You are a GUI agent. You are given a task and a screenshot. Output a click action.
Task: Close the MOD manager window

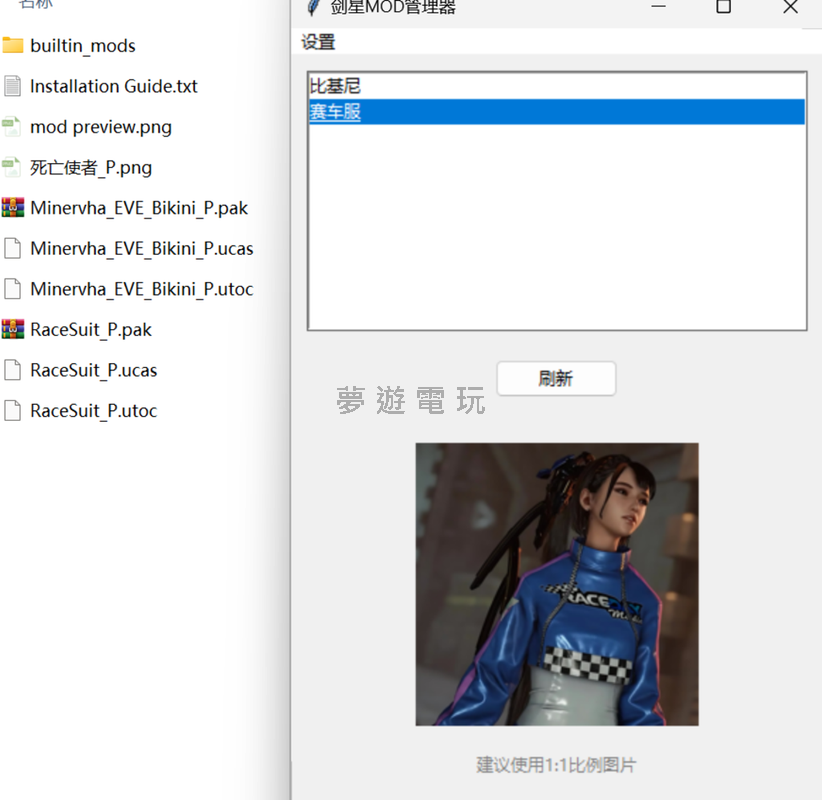[x=790, y=6]
